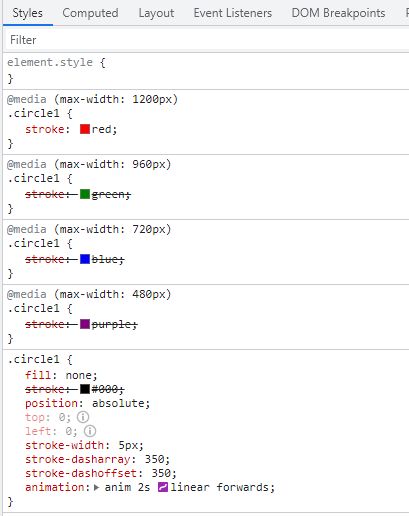Image resolution: width=409 pixels, height=516 pixels.
Task: Edit the struck-through green value
Action: [108, 194]
